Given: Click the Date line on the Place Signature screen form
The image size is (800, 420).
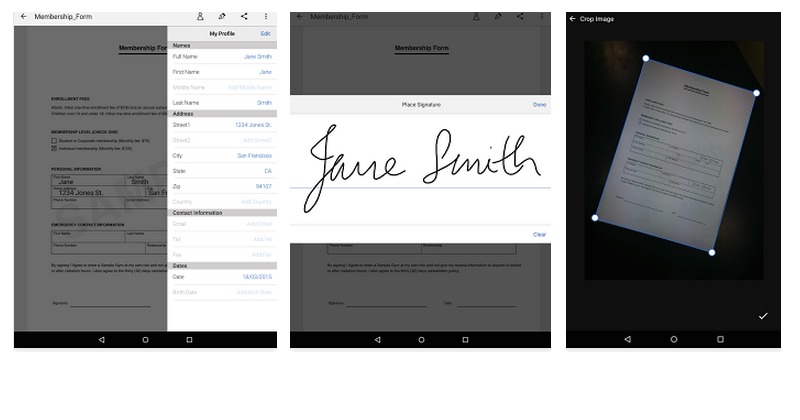Looking at the screenshot, I should click(486, 304).
